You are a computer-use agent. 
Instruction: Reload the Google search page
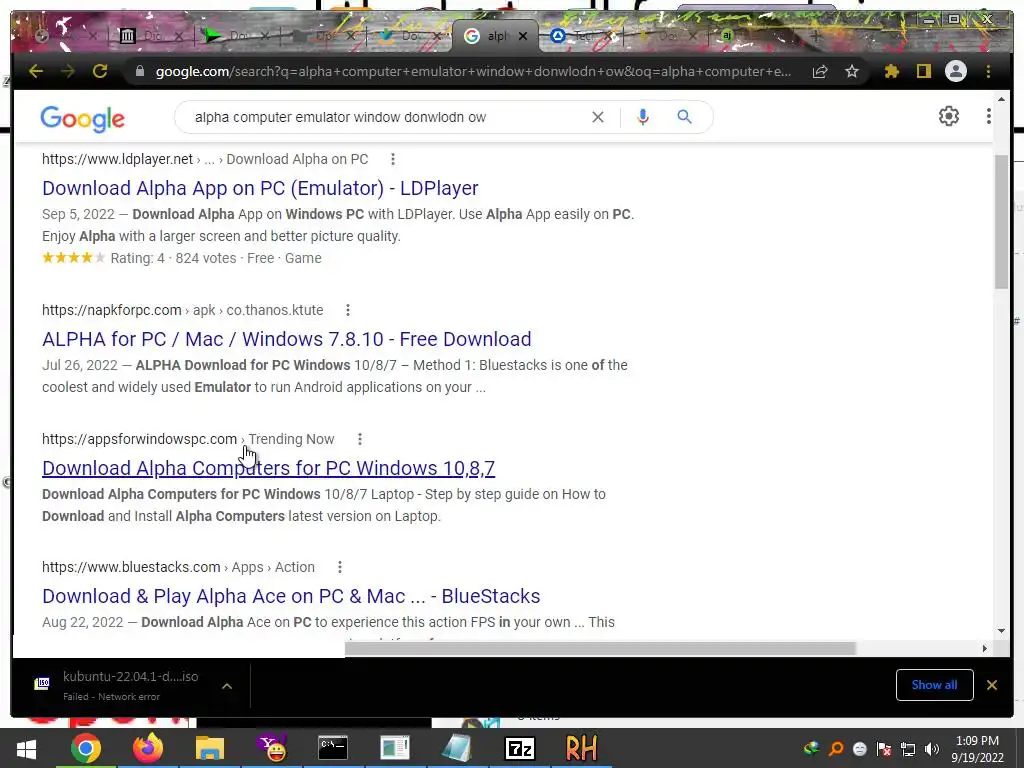[x=100, y=71]
